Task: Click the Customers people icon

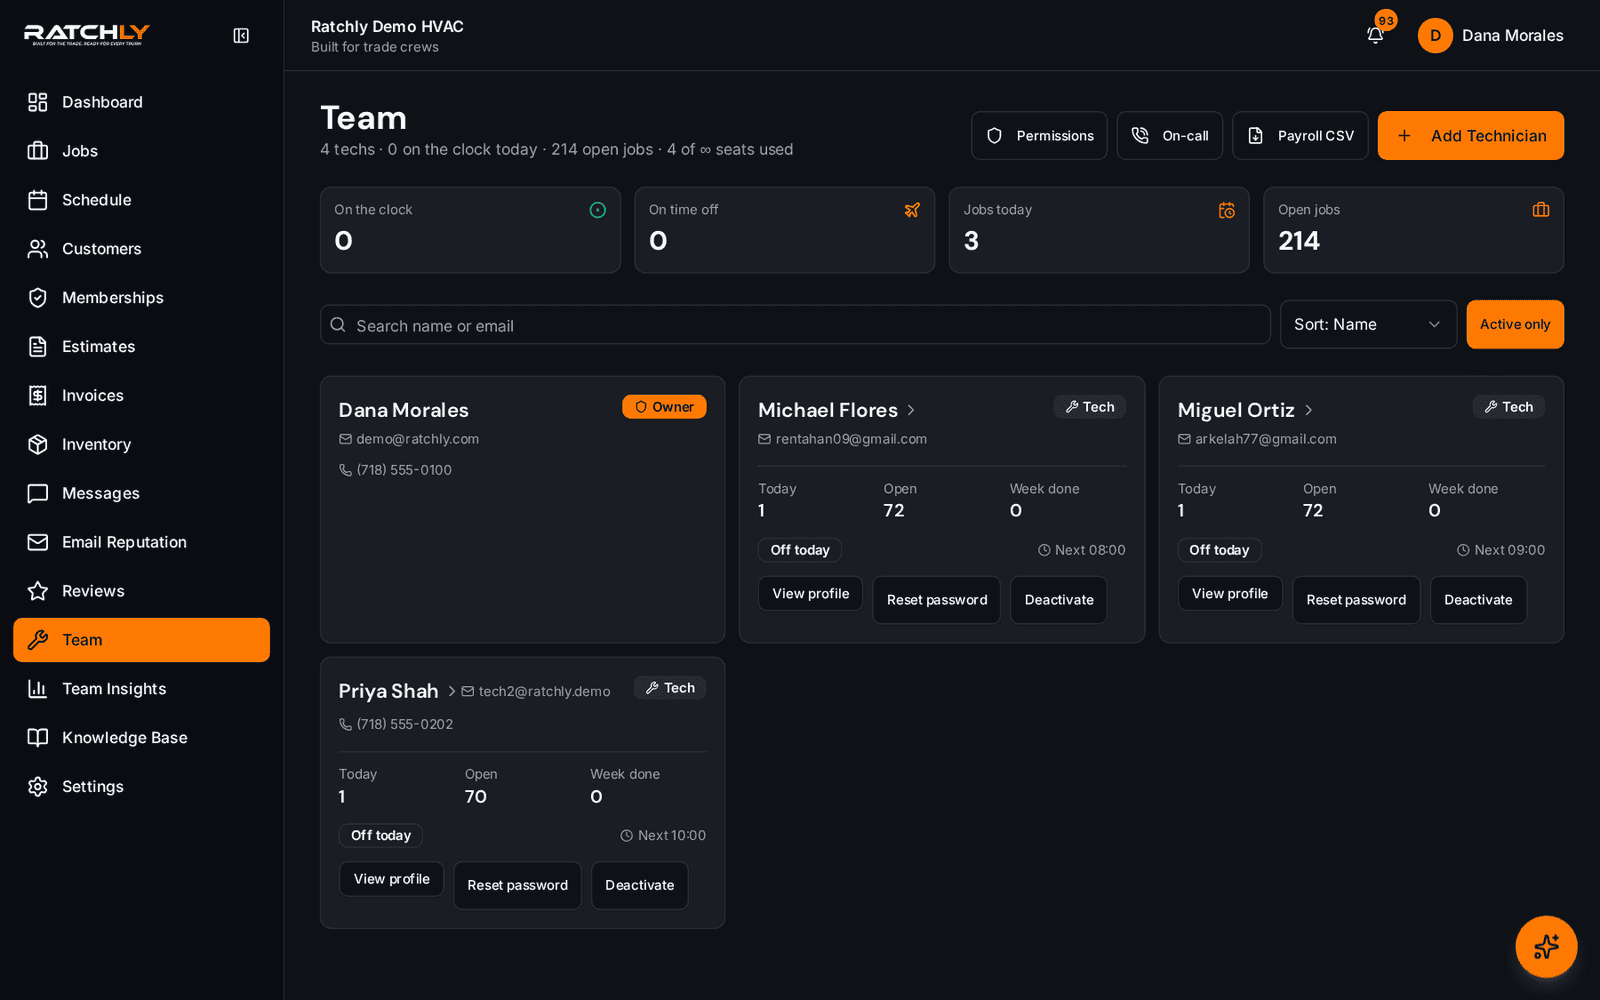Action: pyautogui.click(x=38, y=249)
